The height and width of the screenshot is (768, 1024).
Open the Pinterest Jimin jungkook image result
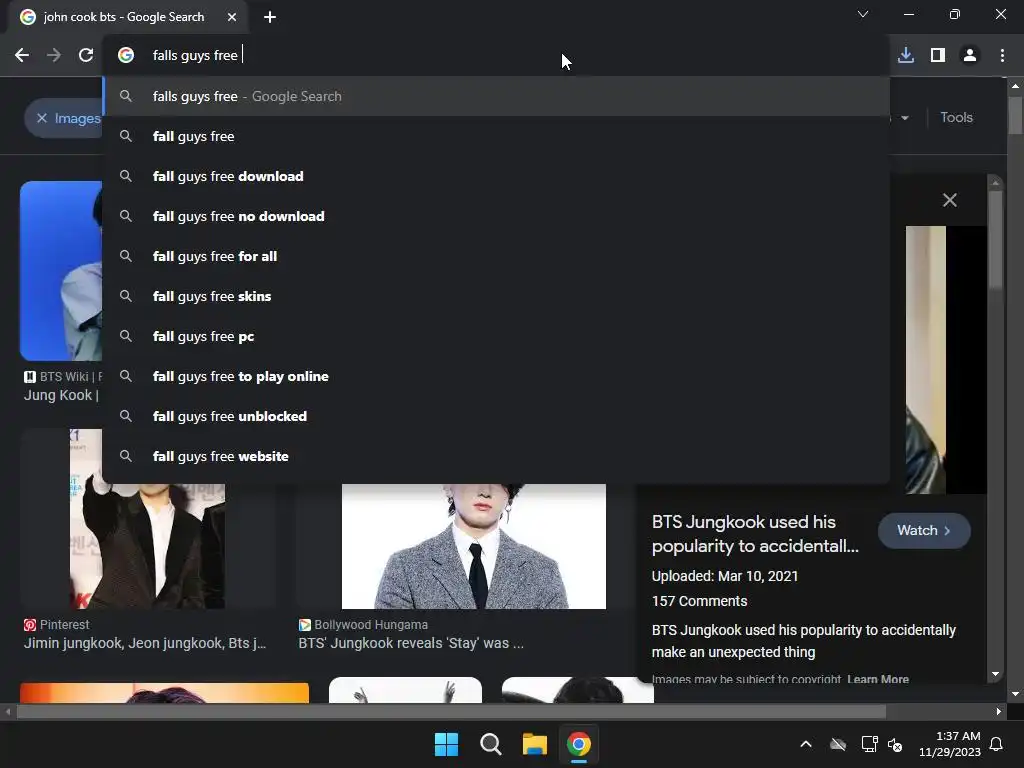pos(148,519)
